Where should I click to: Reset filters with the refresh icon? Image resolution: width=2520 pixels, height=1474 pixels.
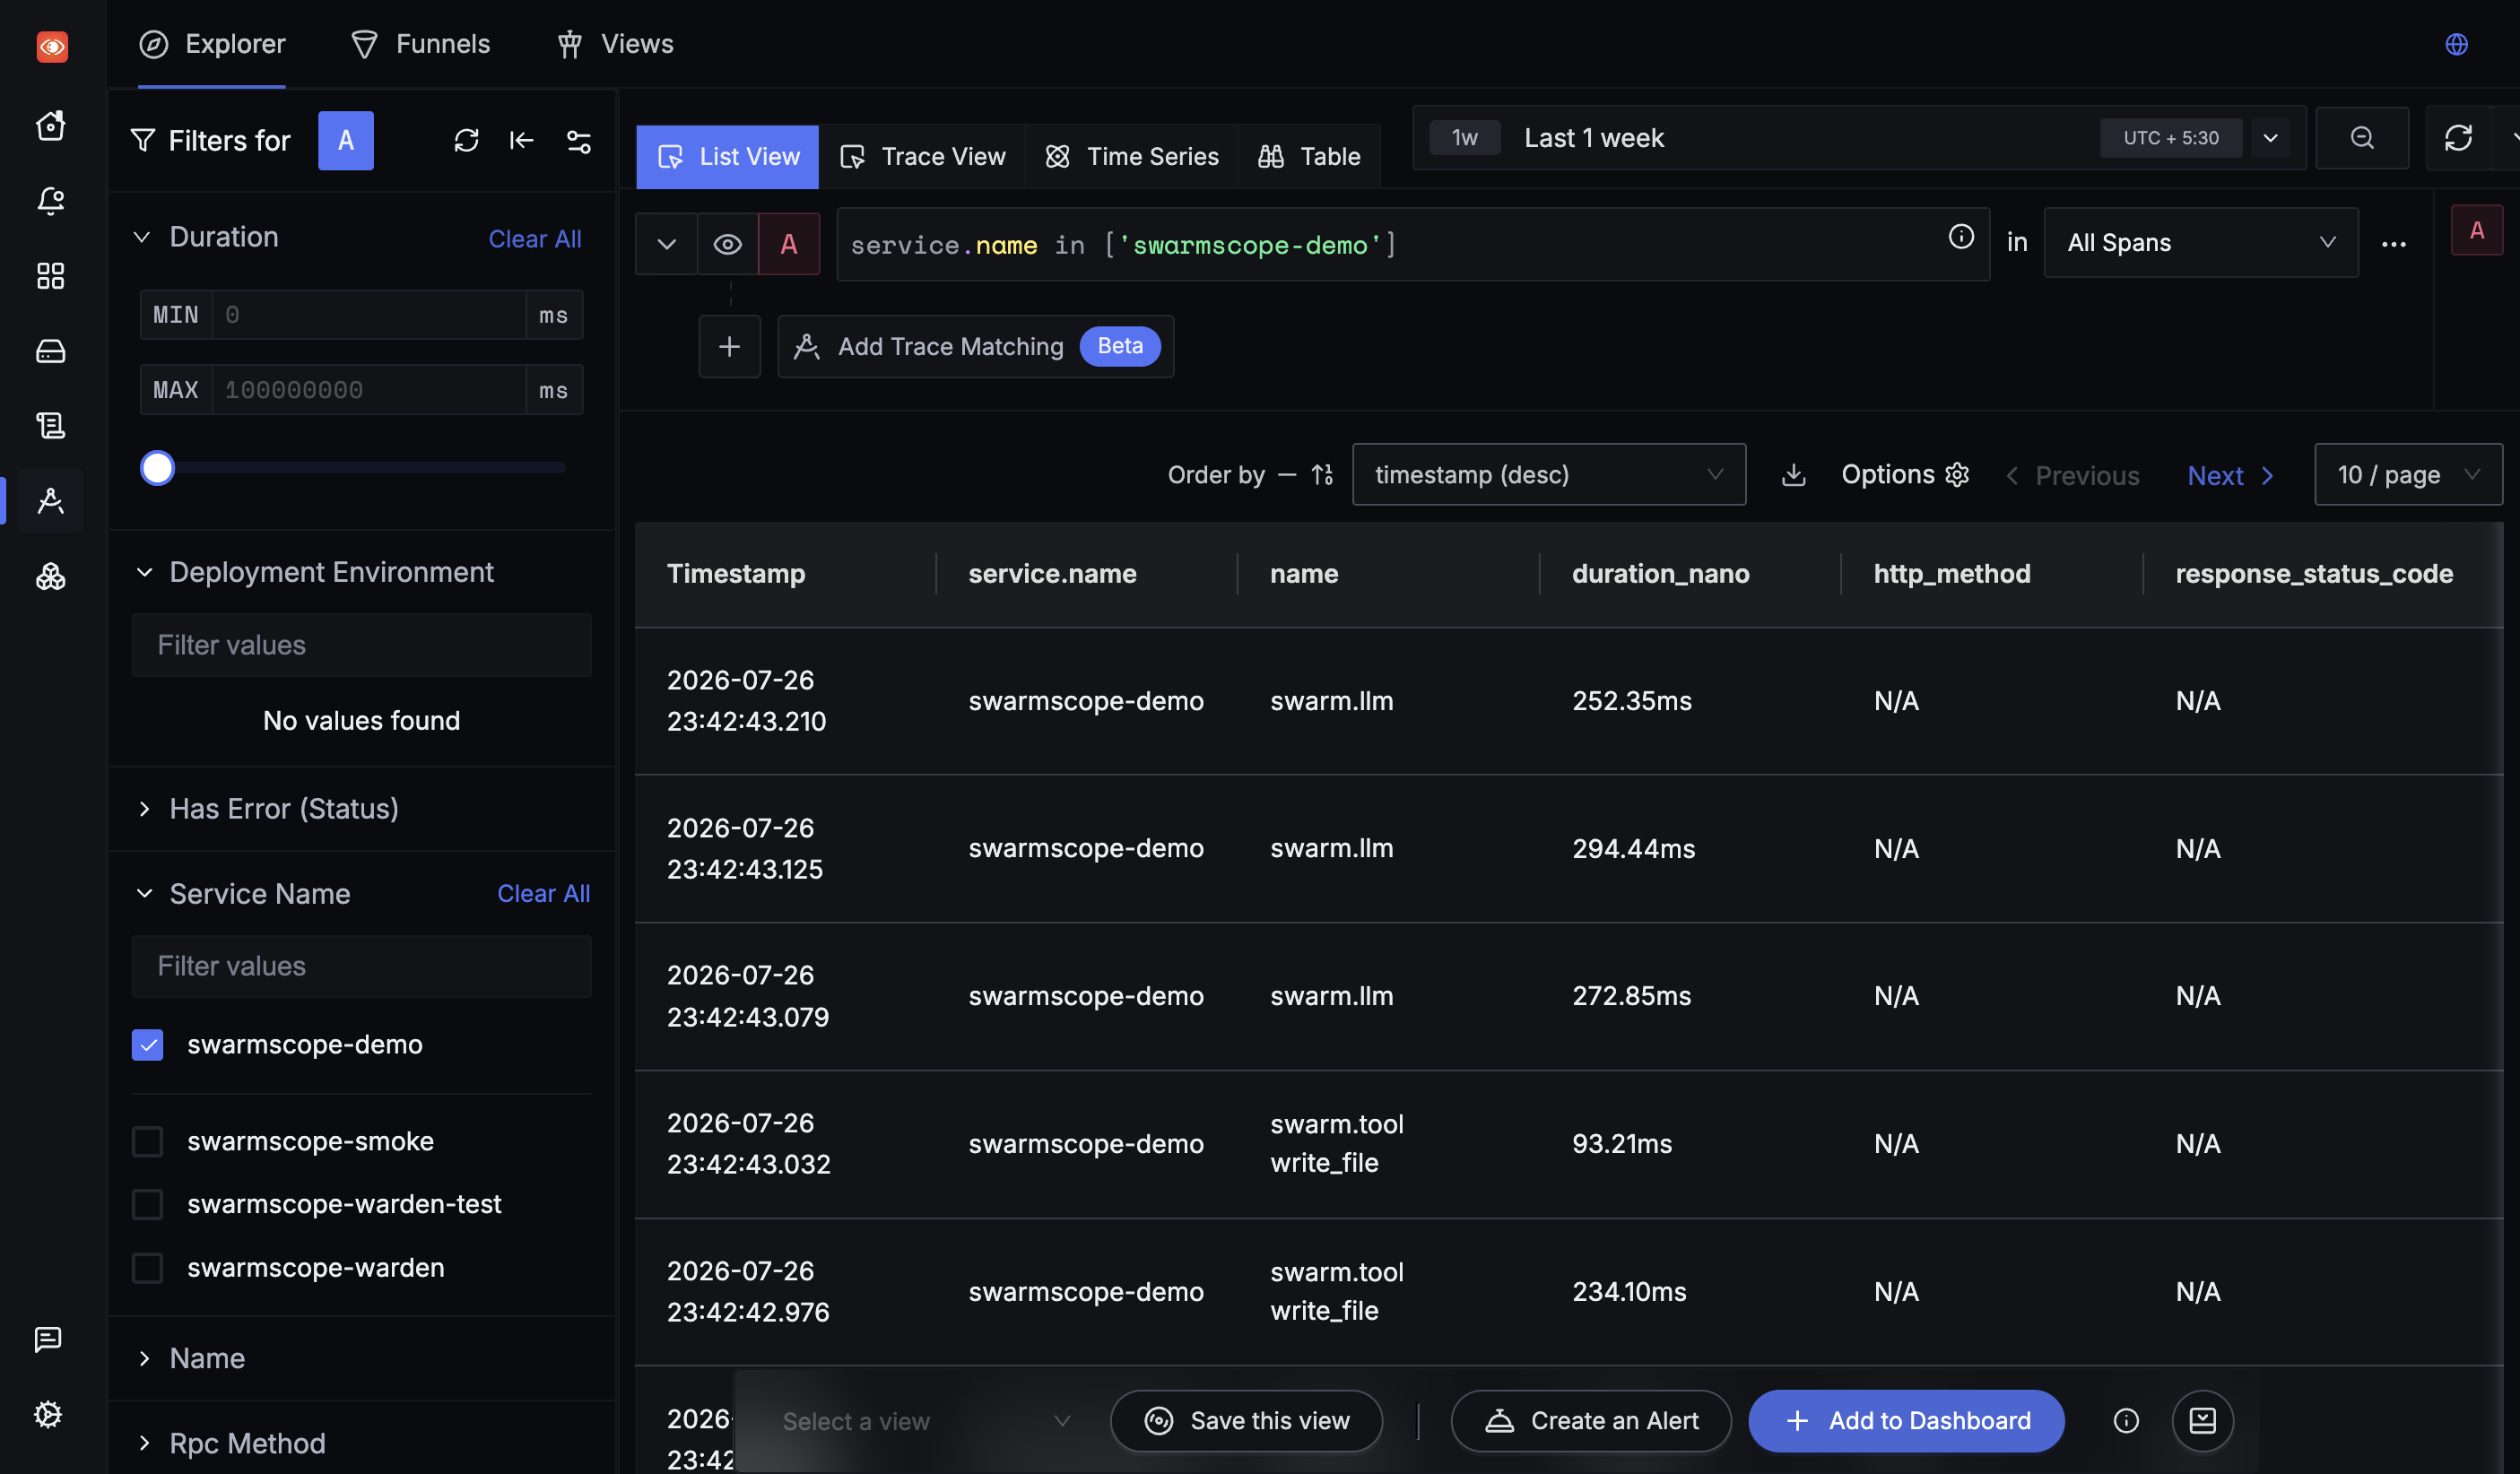(x=466, y=140)
